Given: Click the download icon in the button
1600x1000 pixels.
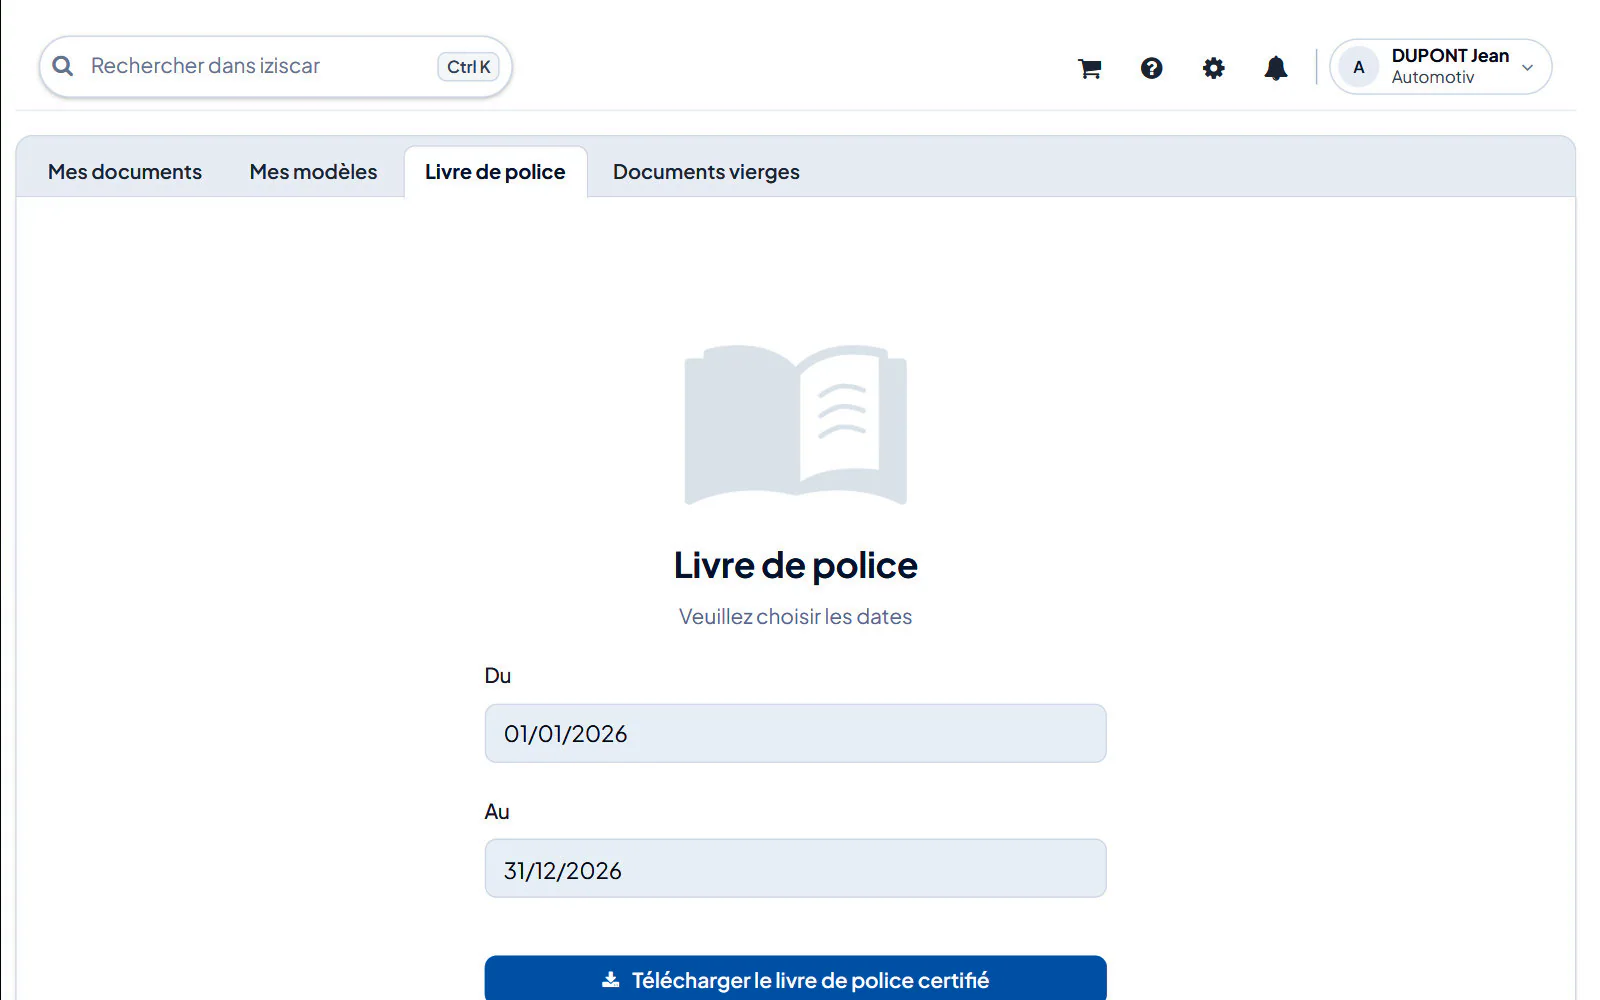Looking at the screenshot, I should click(610, 980).
